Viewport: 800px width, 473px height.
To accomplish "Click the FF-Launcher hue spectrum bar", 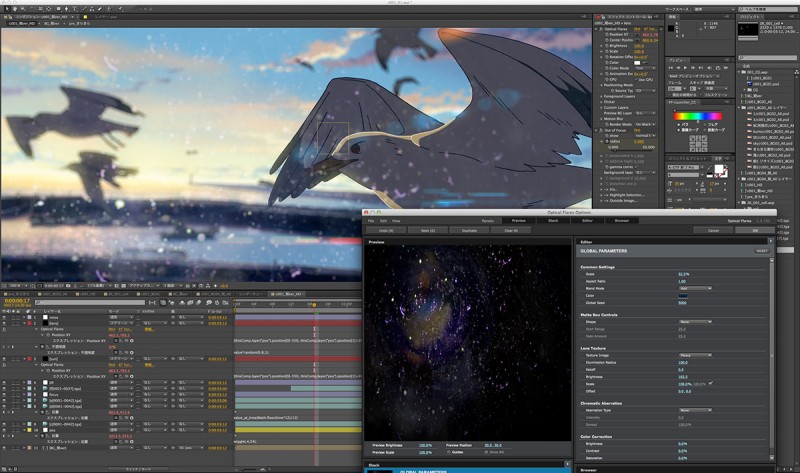I will (x=698, y=116).
